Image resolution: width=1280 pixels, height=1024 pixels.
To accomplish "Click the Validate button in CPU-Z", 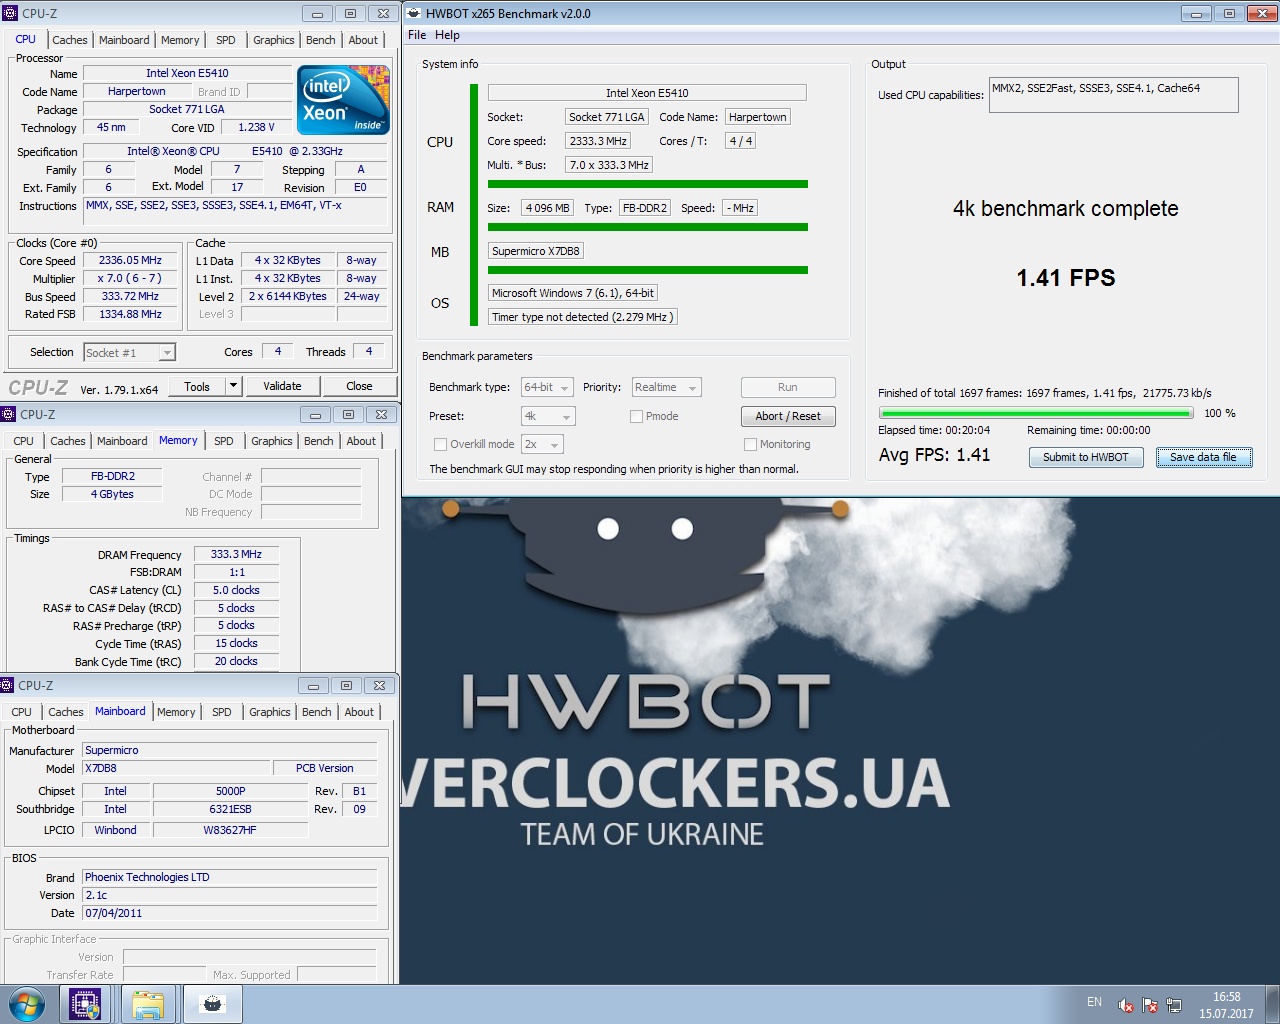I will 282,386.
